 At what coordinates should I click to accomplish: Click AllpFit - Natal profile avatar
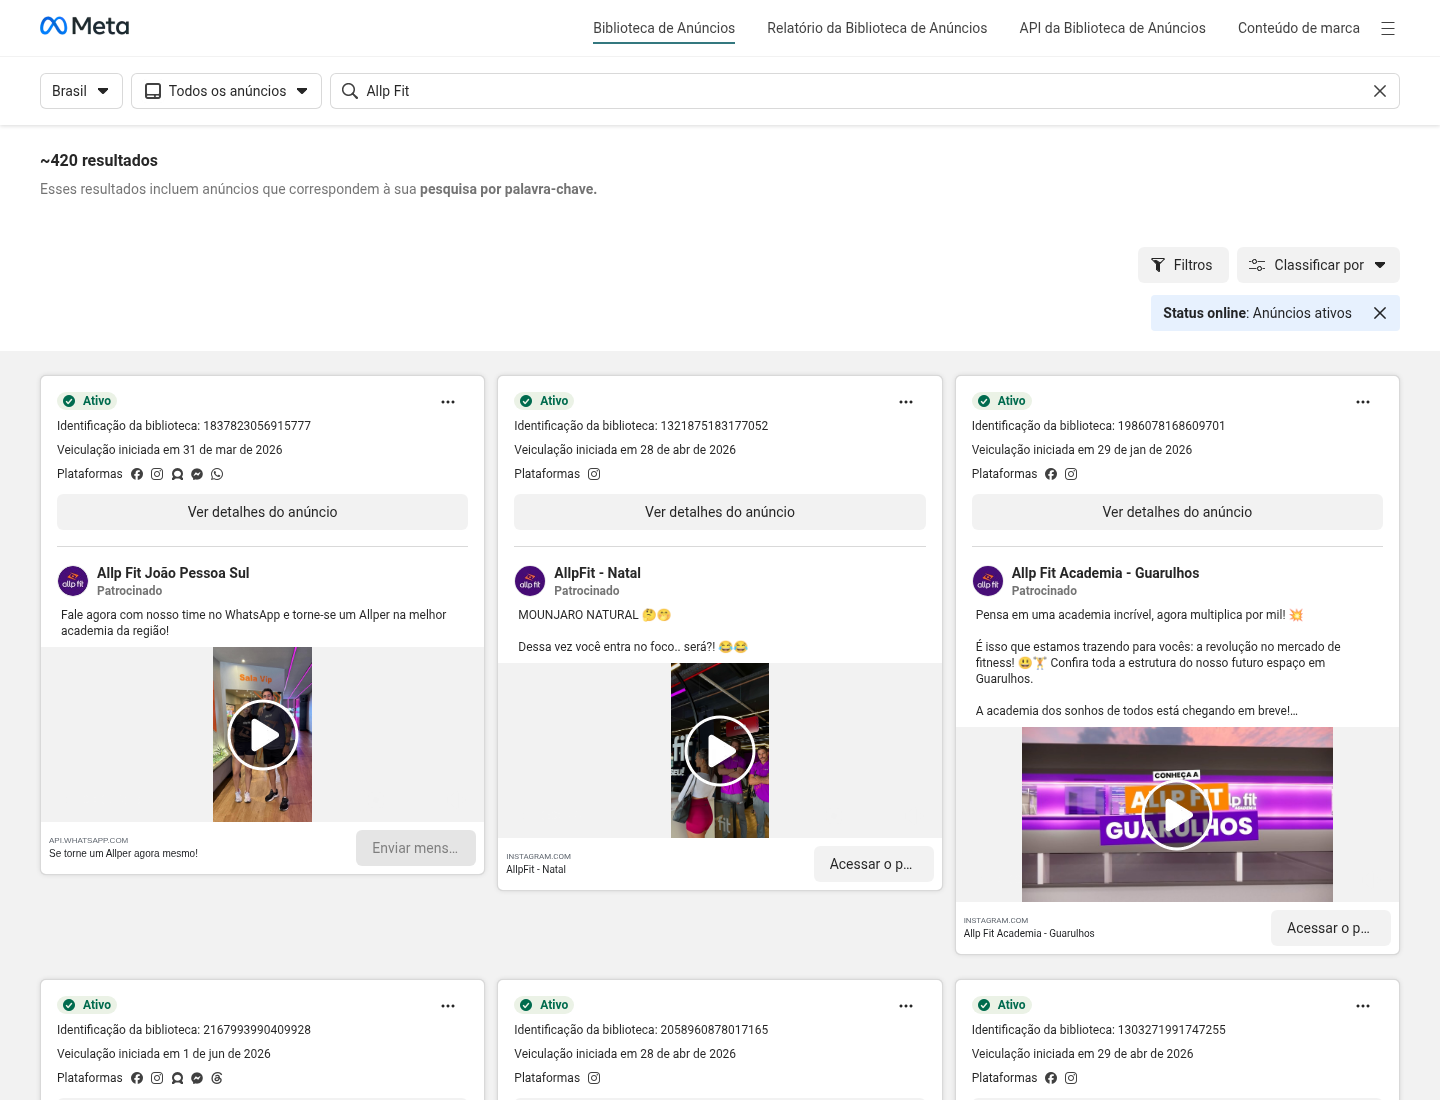pos(530,581)
